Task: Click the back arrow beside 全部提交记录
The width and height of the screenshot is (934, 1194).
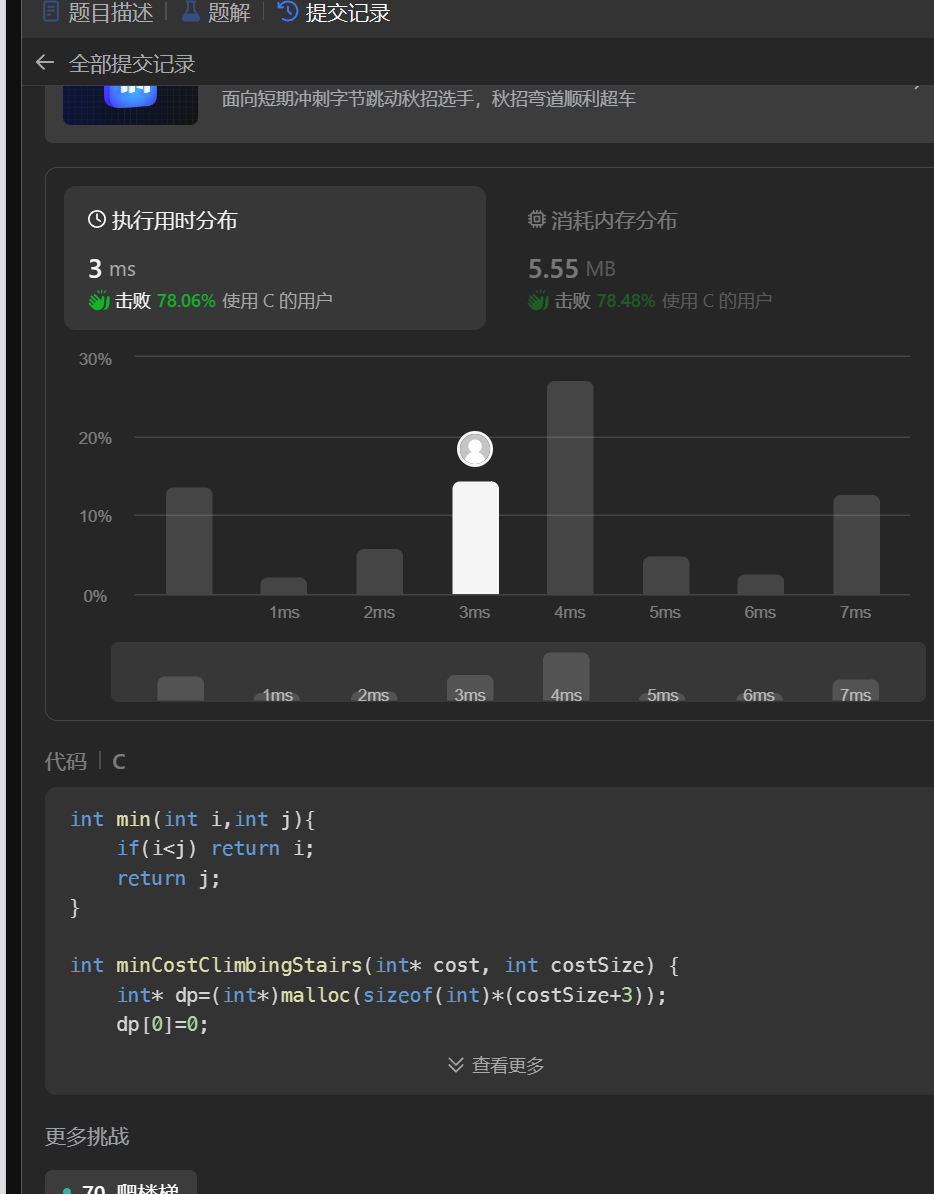Action: point(44,63)
